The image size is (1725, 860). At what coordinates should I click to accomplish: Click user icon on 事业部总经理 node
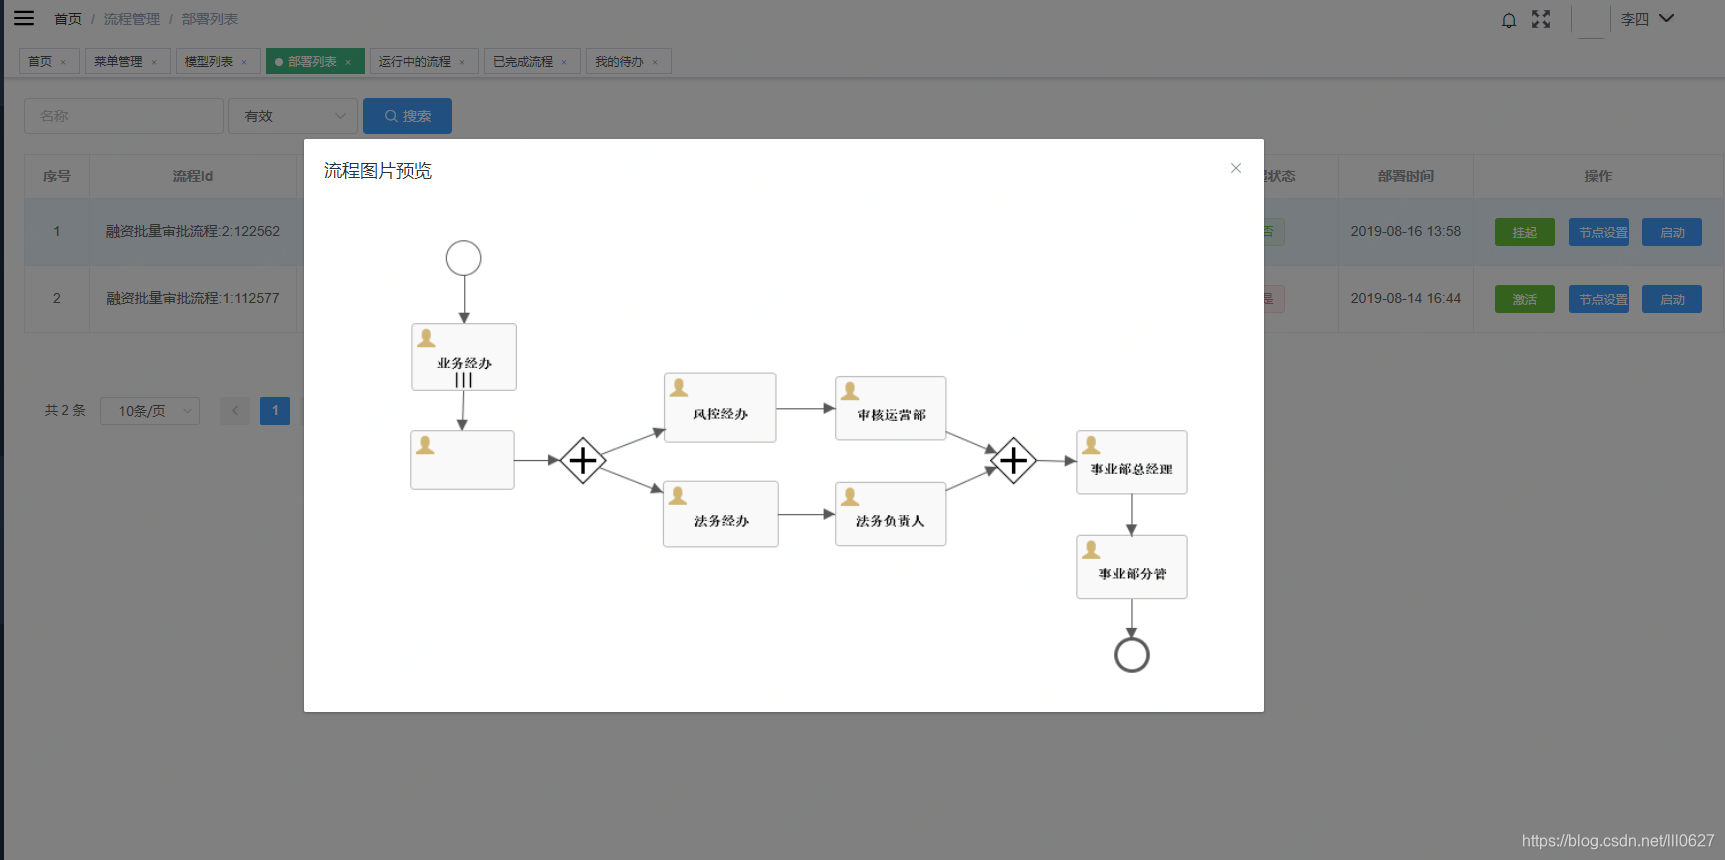point(1091,445)
